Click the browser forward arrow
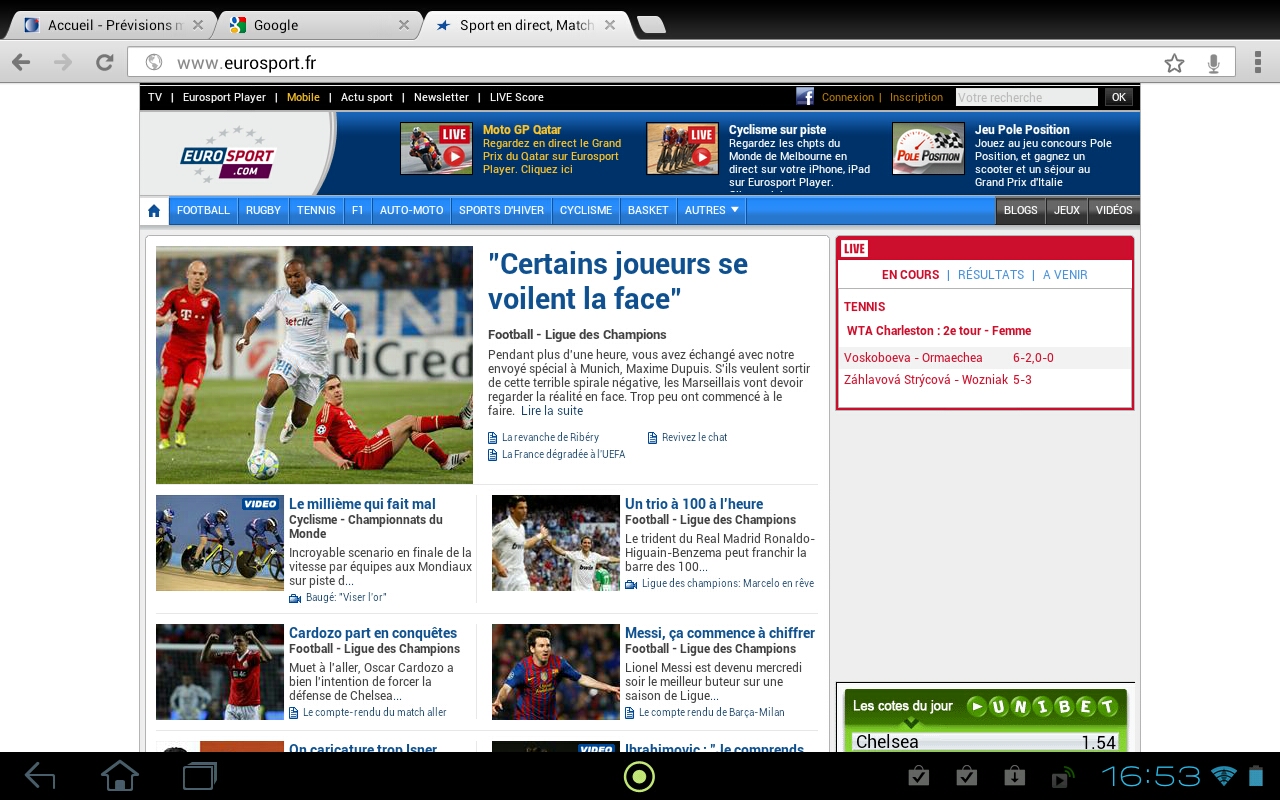Screen dimensions: 1280x800 click(63, 63)
